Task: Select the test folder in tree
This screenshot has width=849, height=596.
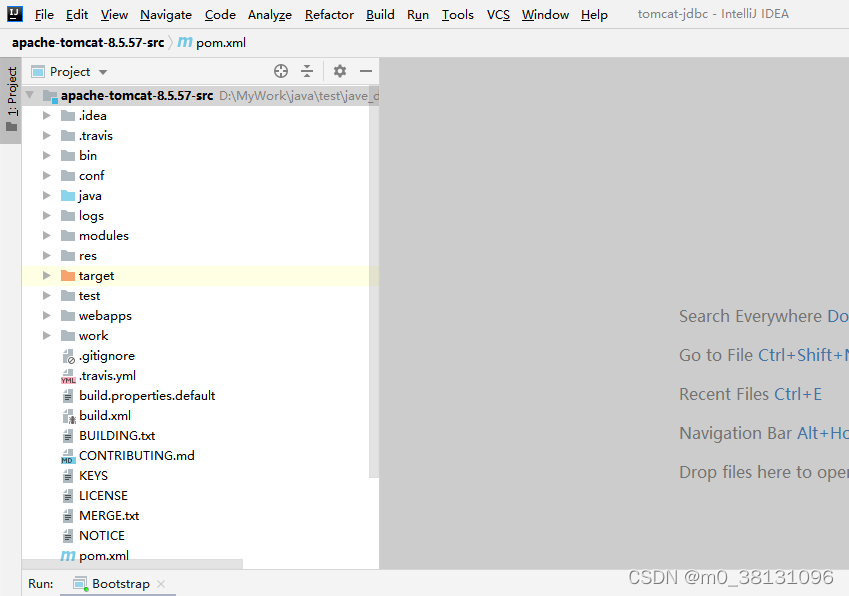Action: (x=89, y=296)
